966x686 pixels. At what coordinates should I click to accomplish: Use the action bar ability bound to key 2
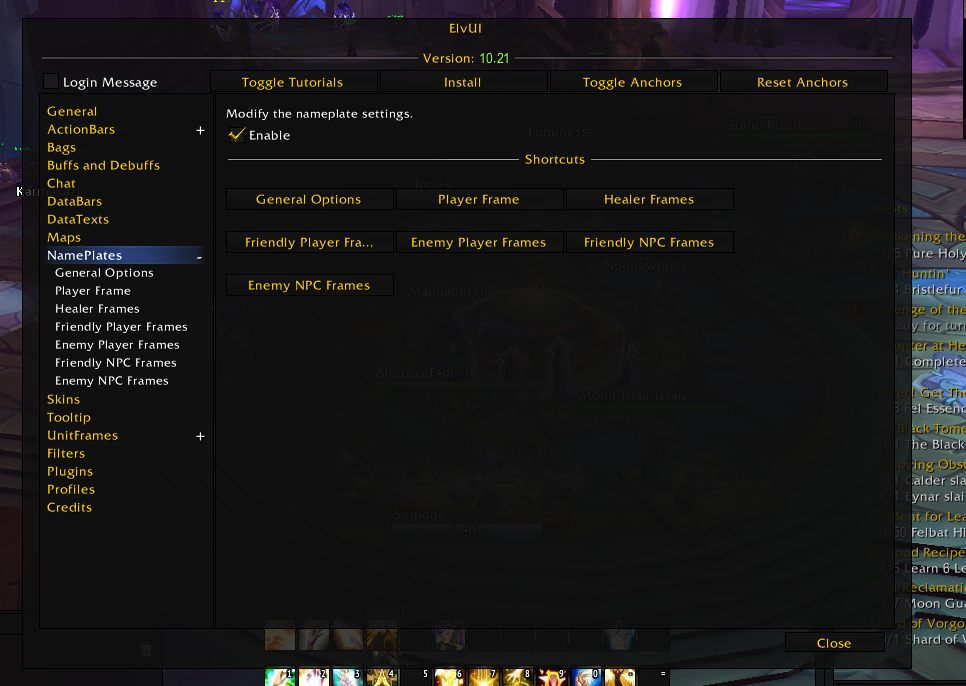(314, 677)
